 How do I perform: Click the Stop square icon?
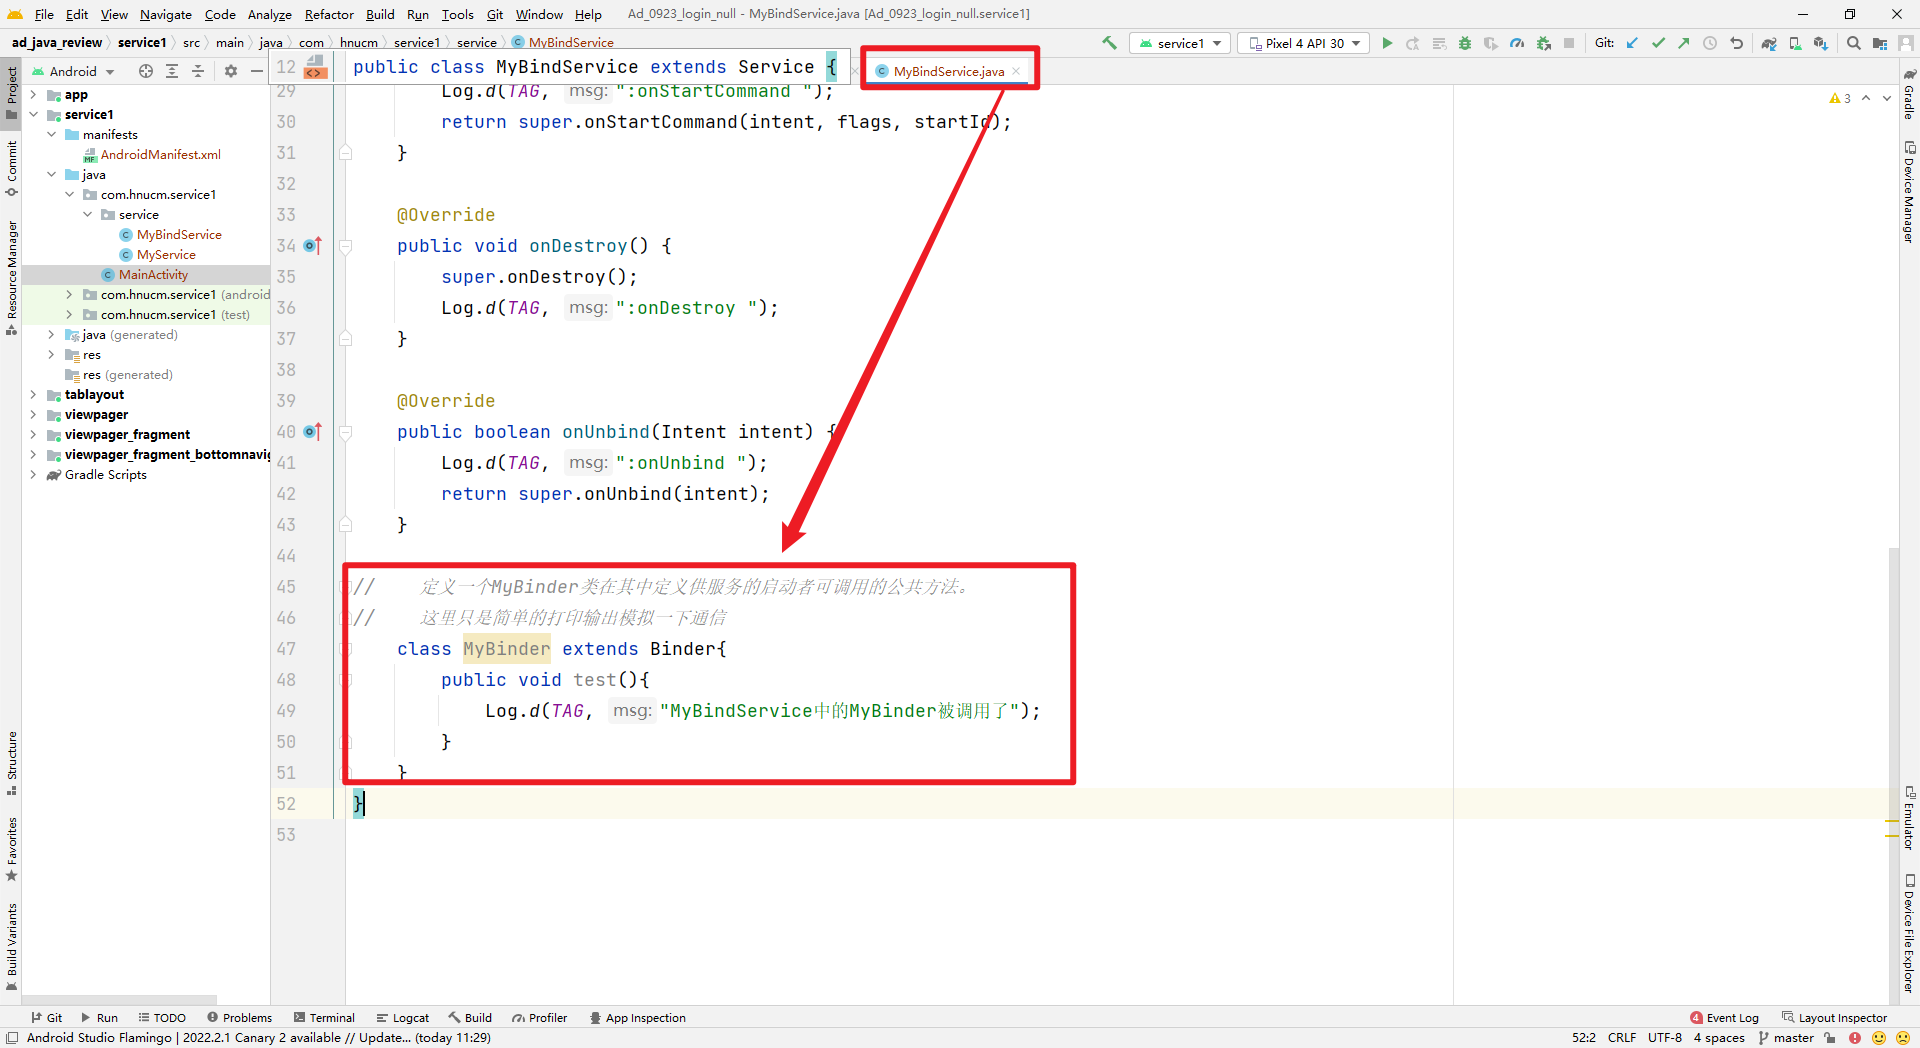(1569, 43)
